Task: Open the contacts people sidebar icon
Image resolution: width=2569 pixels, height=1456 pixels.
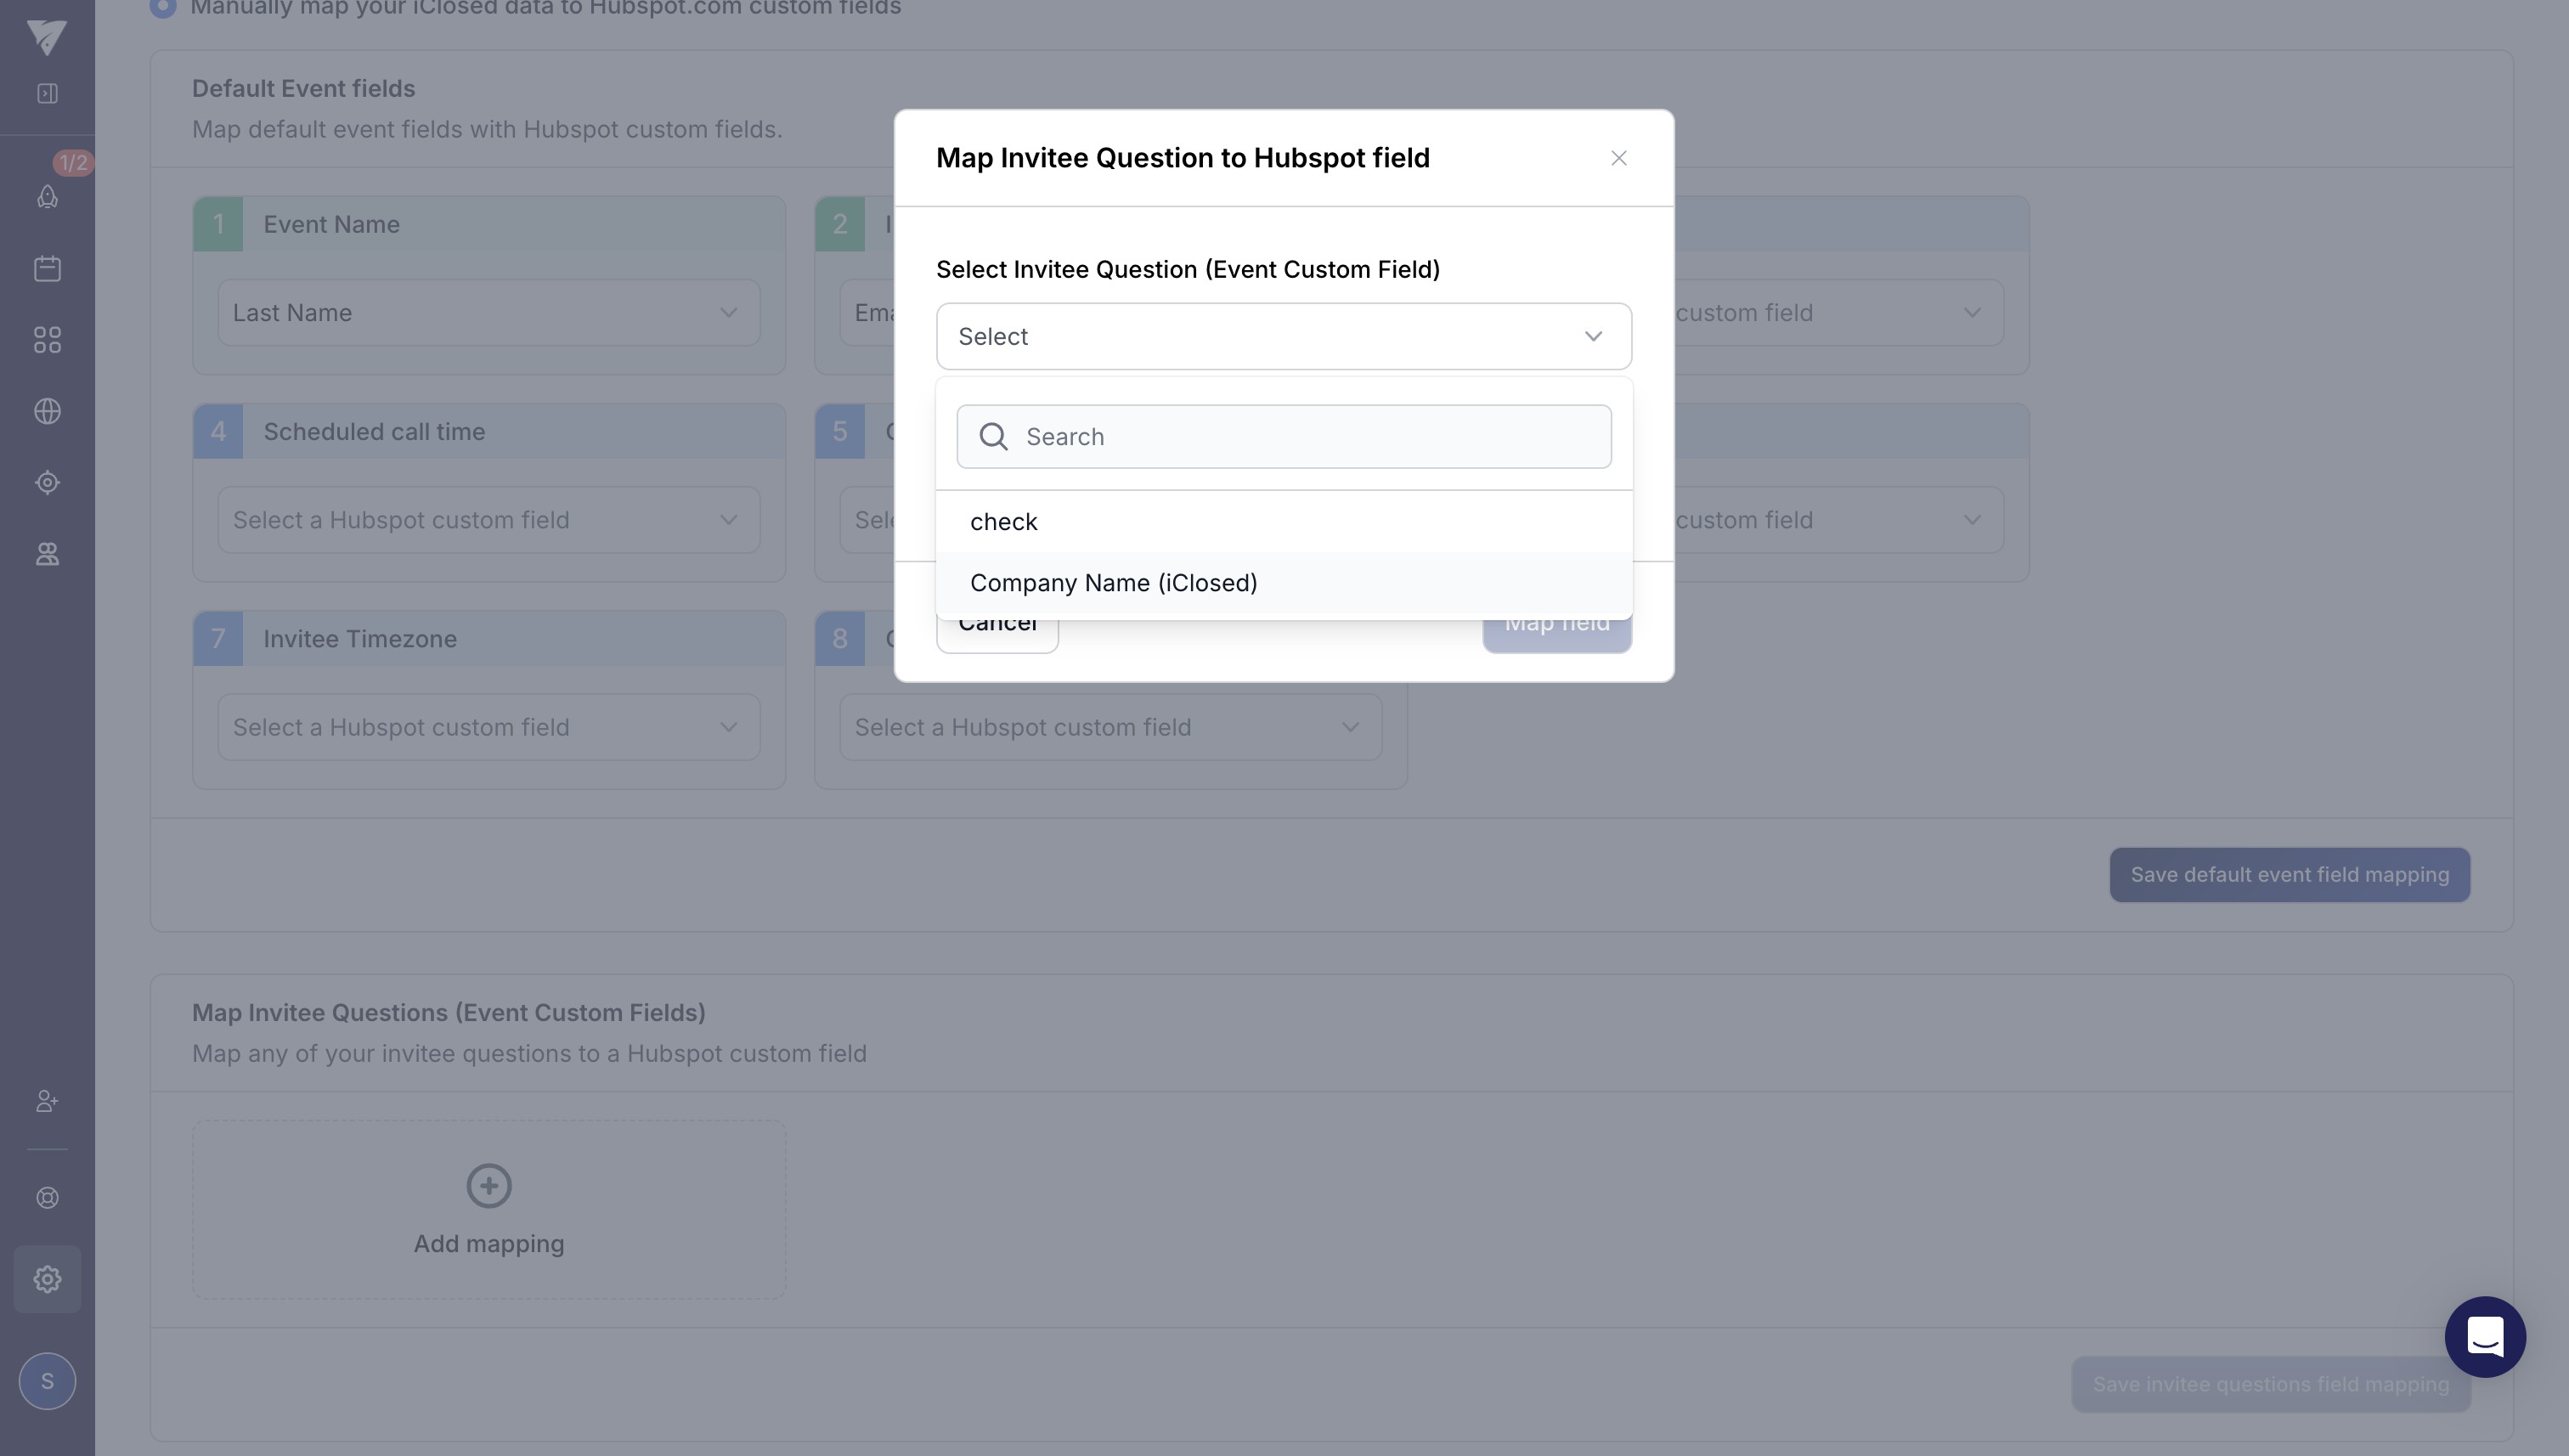Action: (x=47, y=554)
